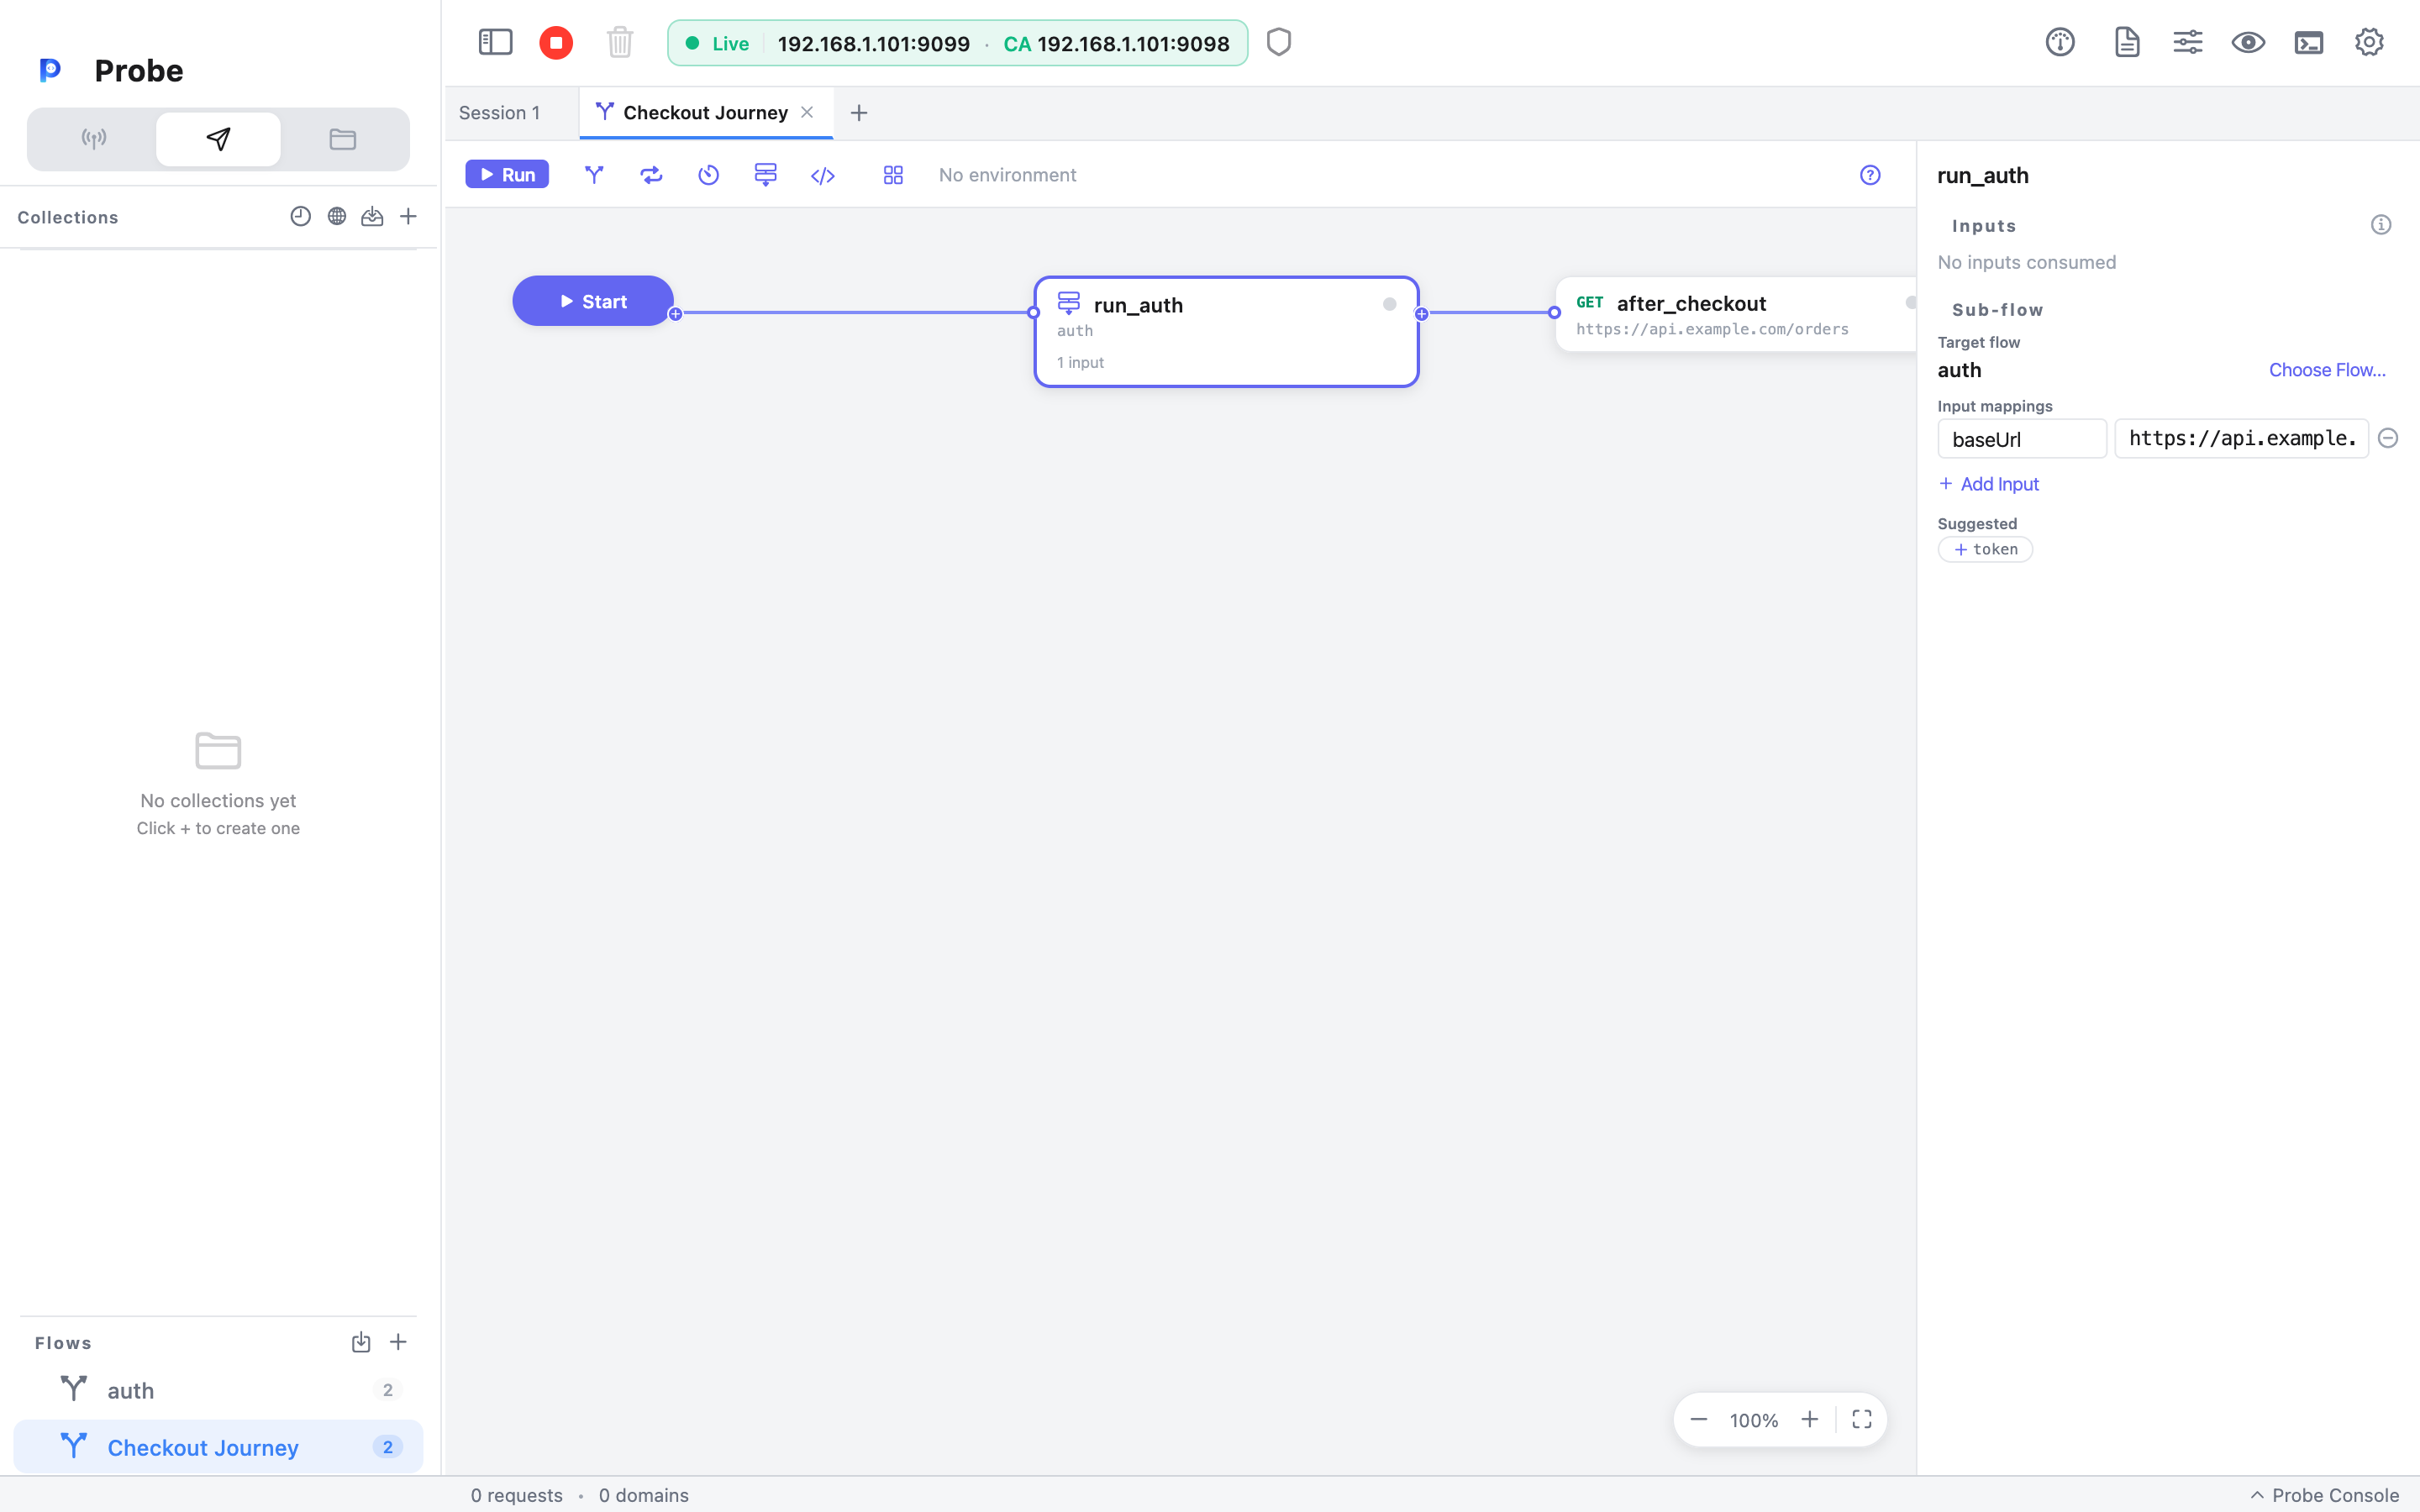Click the Run flow button
2420x1512 pixels.
(x=507, y=175)
